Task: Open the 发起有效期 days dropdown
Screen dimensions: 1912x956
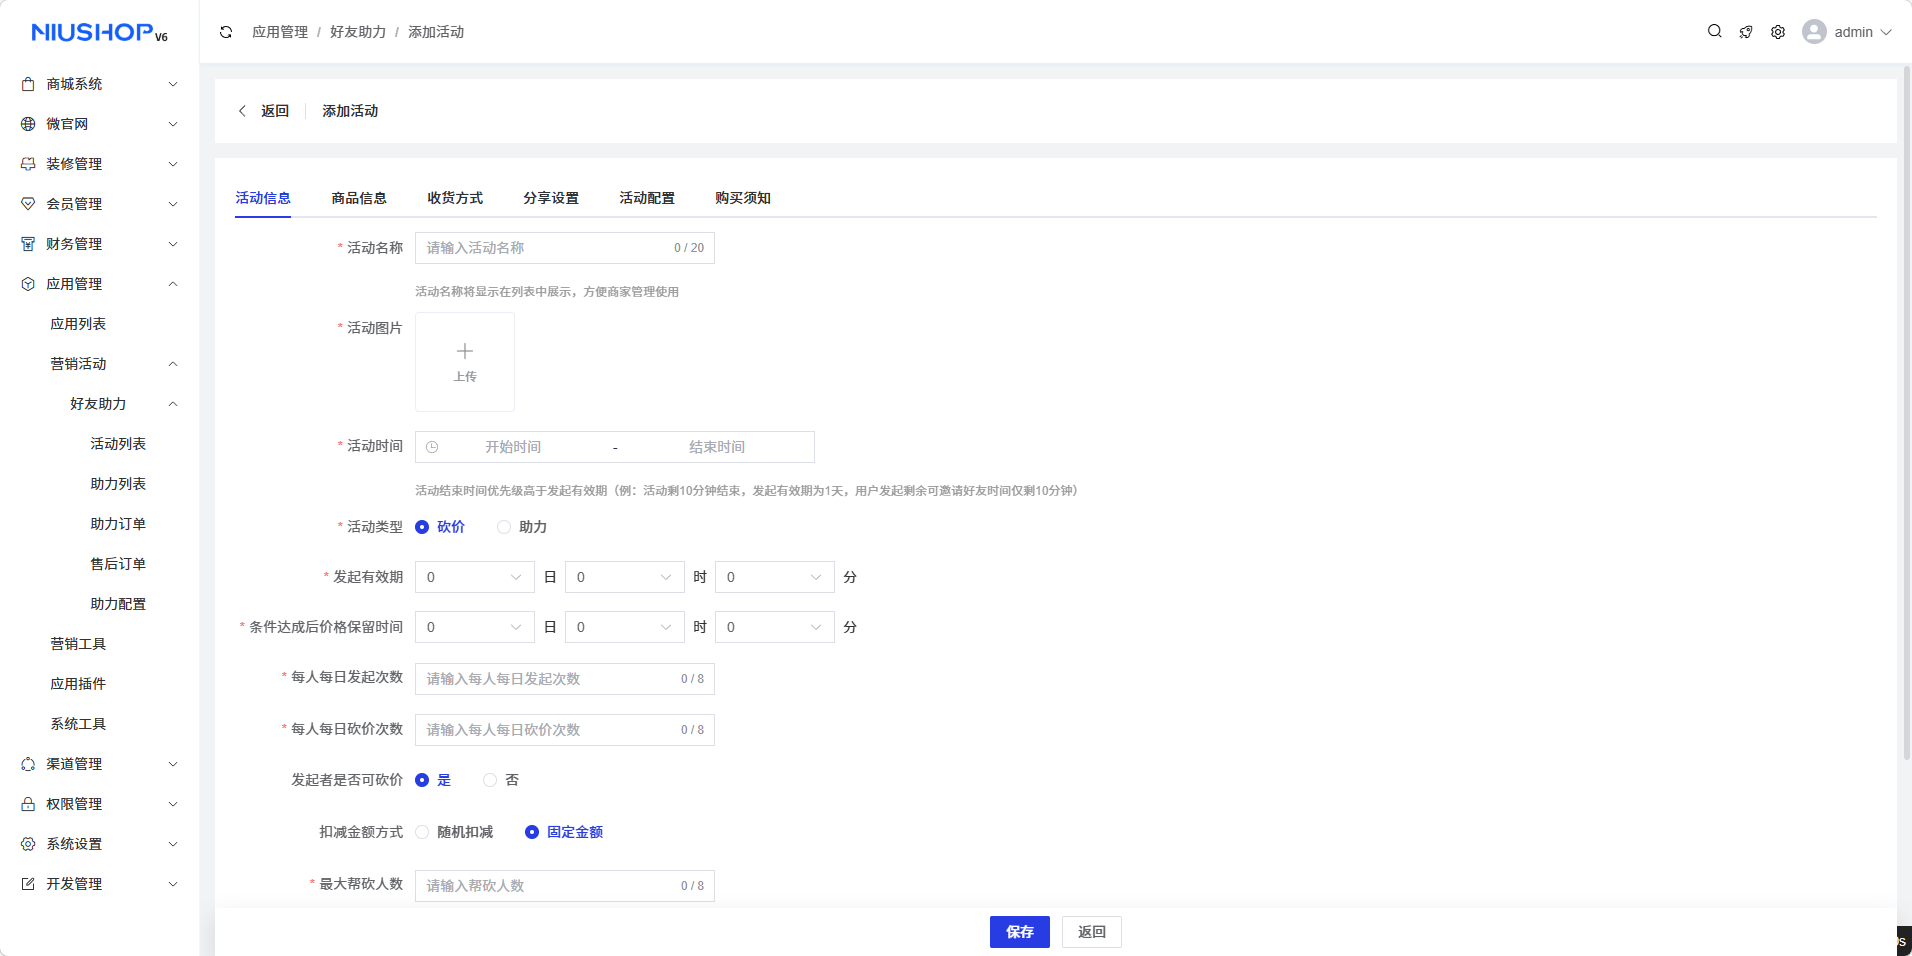Action: point(474,577)
